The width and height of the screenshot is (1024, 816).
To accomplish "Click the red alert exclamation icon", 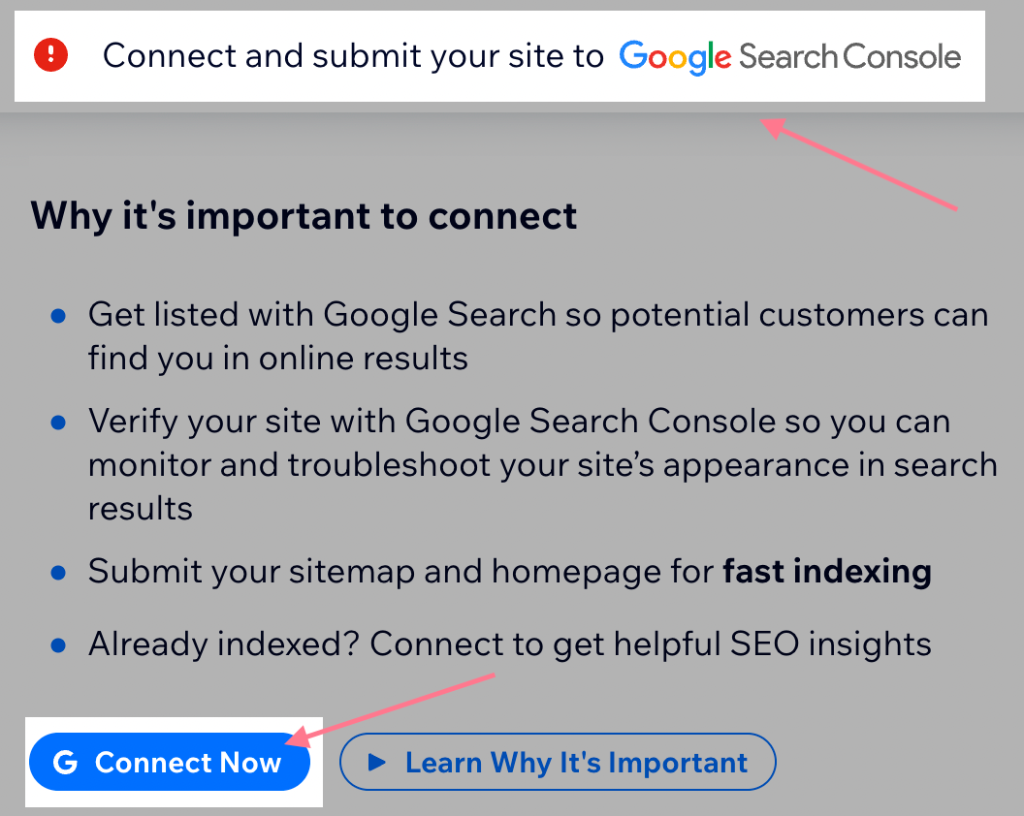I will [51, 56].
